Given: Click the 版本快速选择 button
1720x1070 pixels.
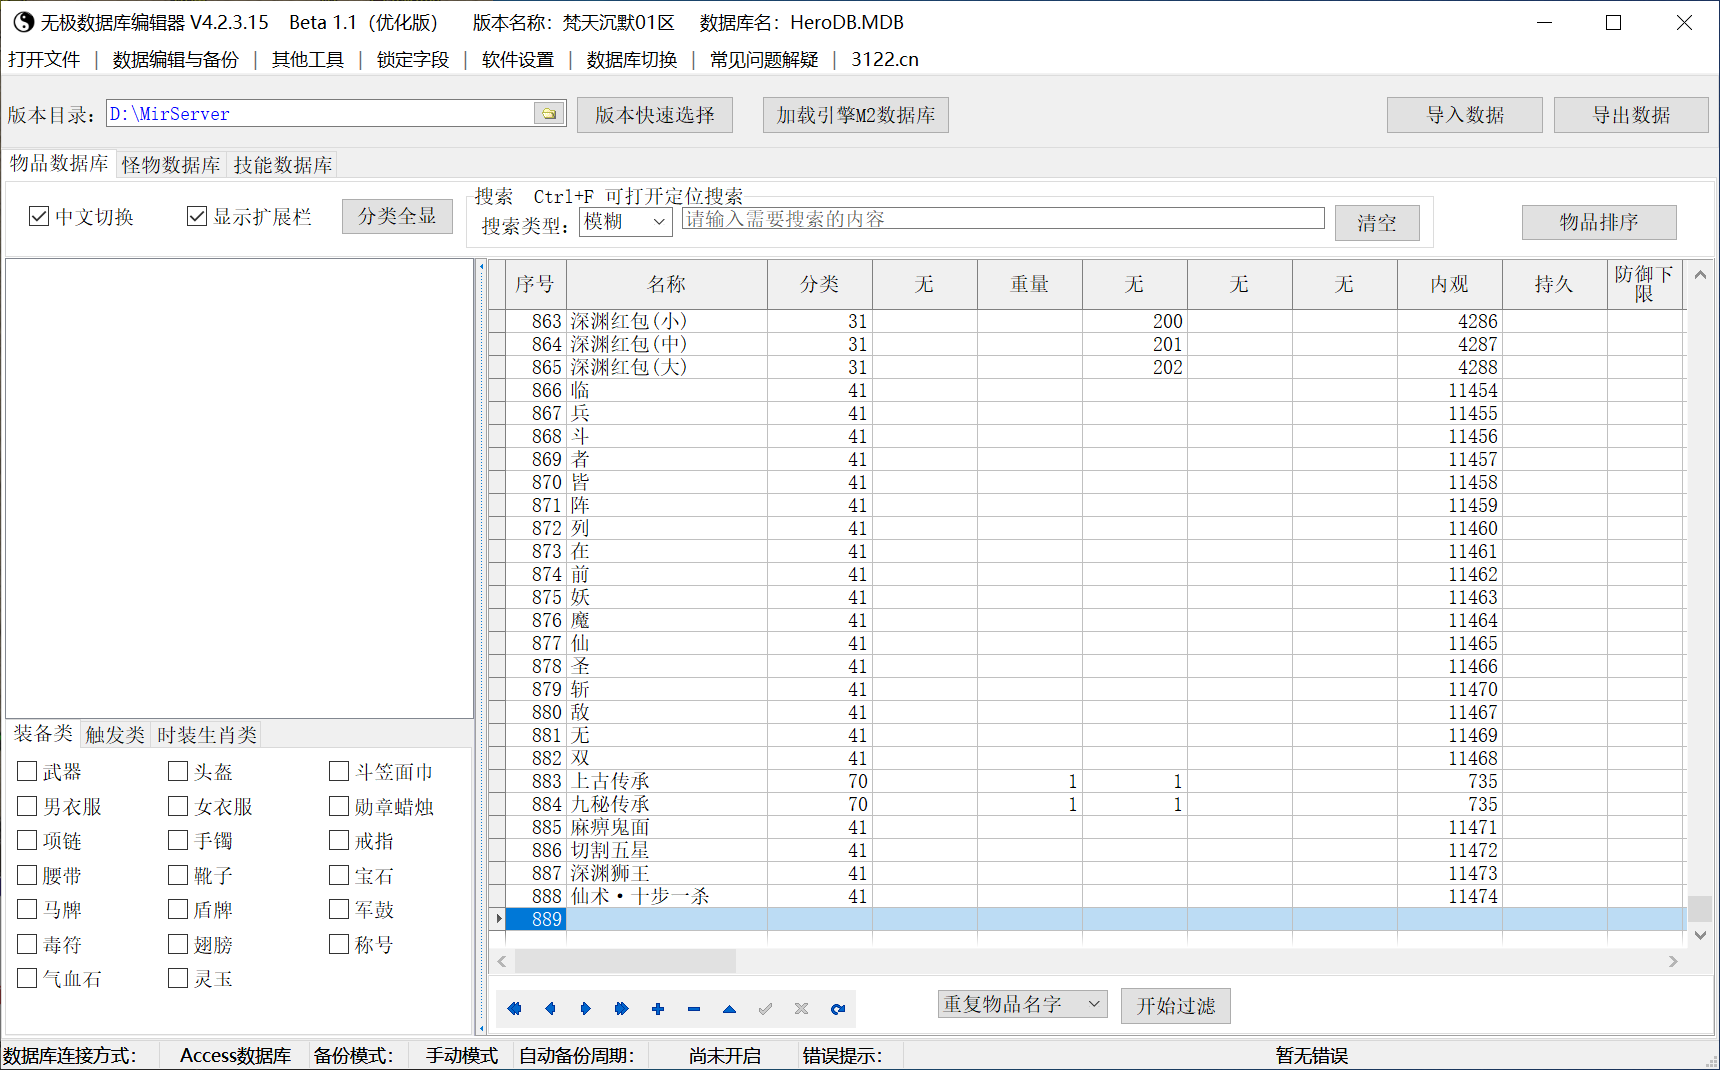Looking at the screenshot, I should coord(655,115).
